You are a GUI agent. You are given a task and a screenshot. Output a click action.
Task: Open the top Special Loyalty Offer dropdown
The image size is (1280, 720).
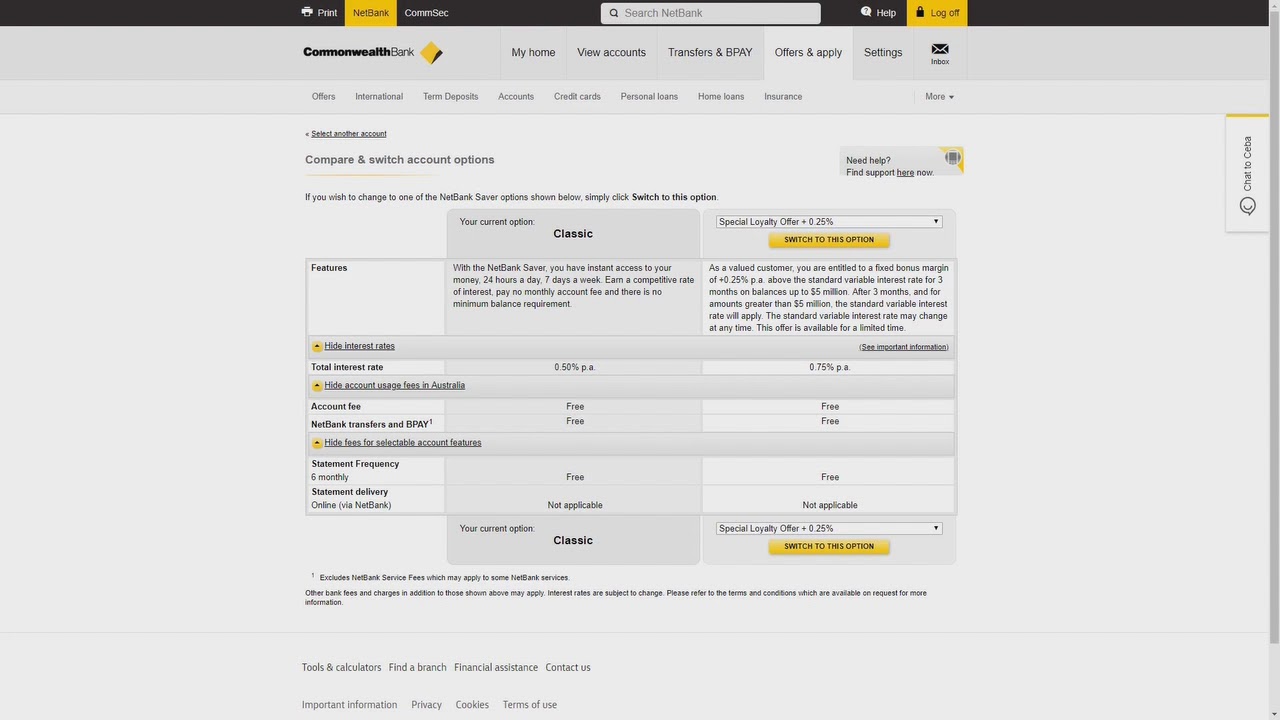coord(829,222)
